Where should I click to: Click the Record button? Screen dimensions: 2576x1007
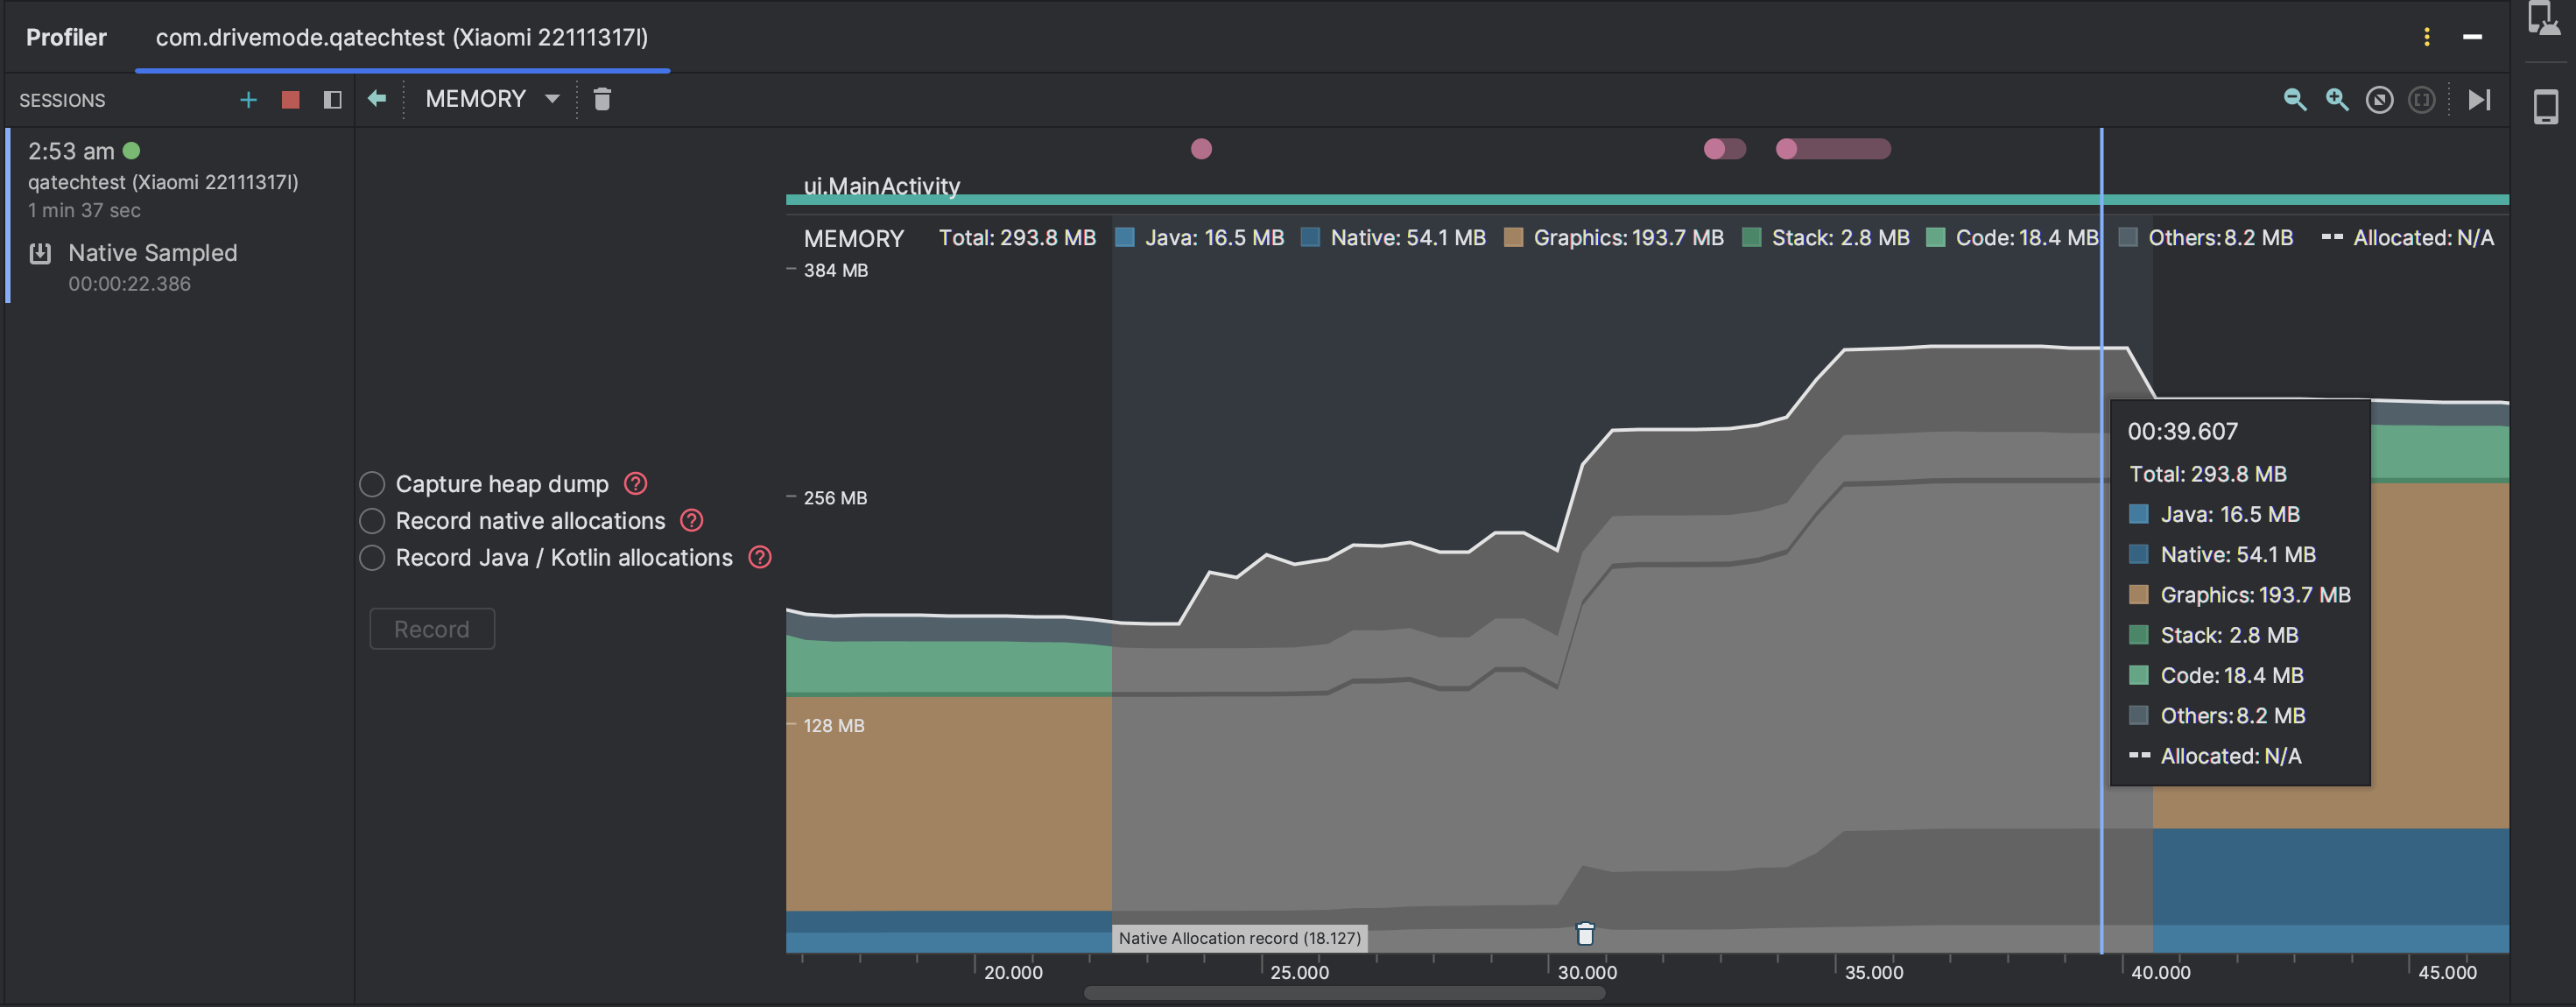(431, 629)
